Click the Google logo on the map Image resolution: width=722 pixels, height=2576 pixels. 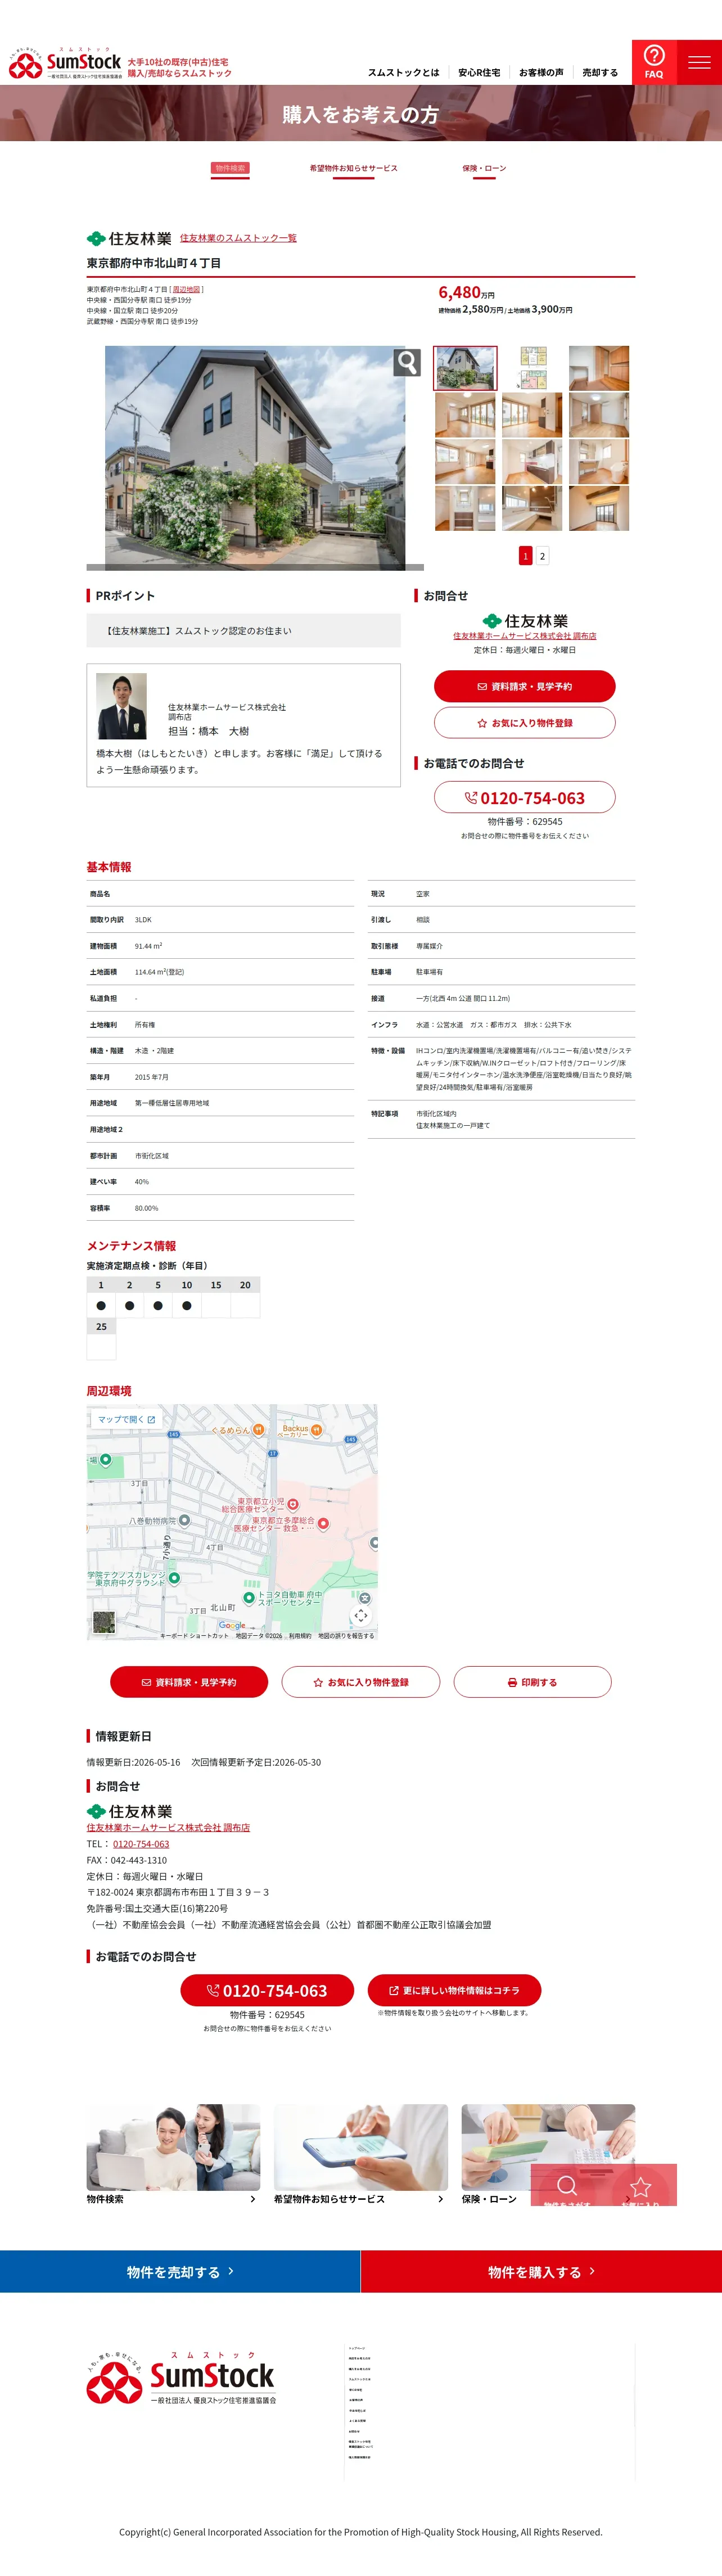point(232,1625)
